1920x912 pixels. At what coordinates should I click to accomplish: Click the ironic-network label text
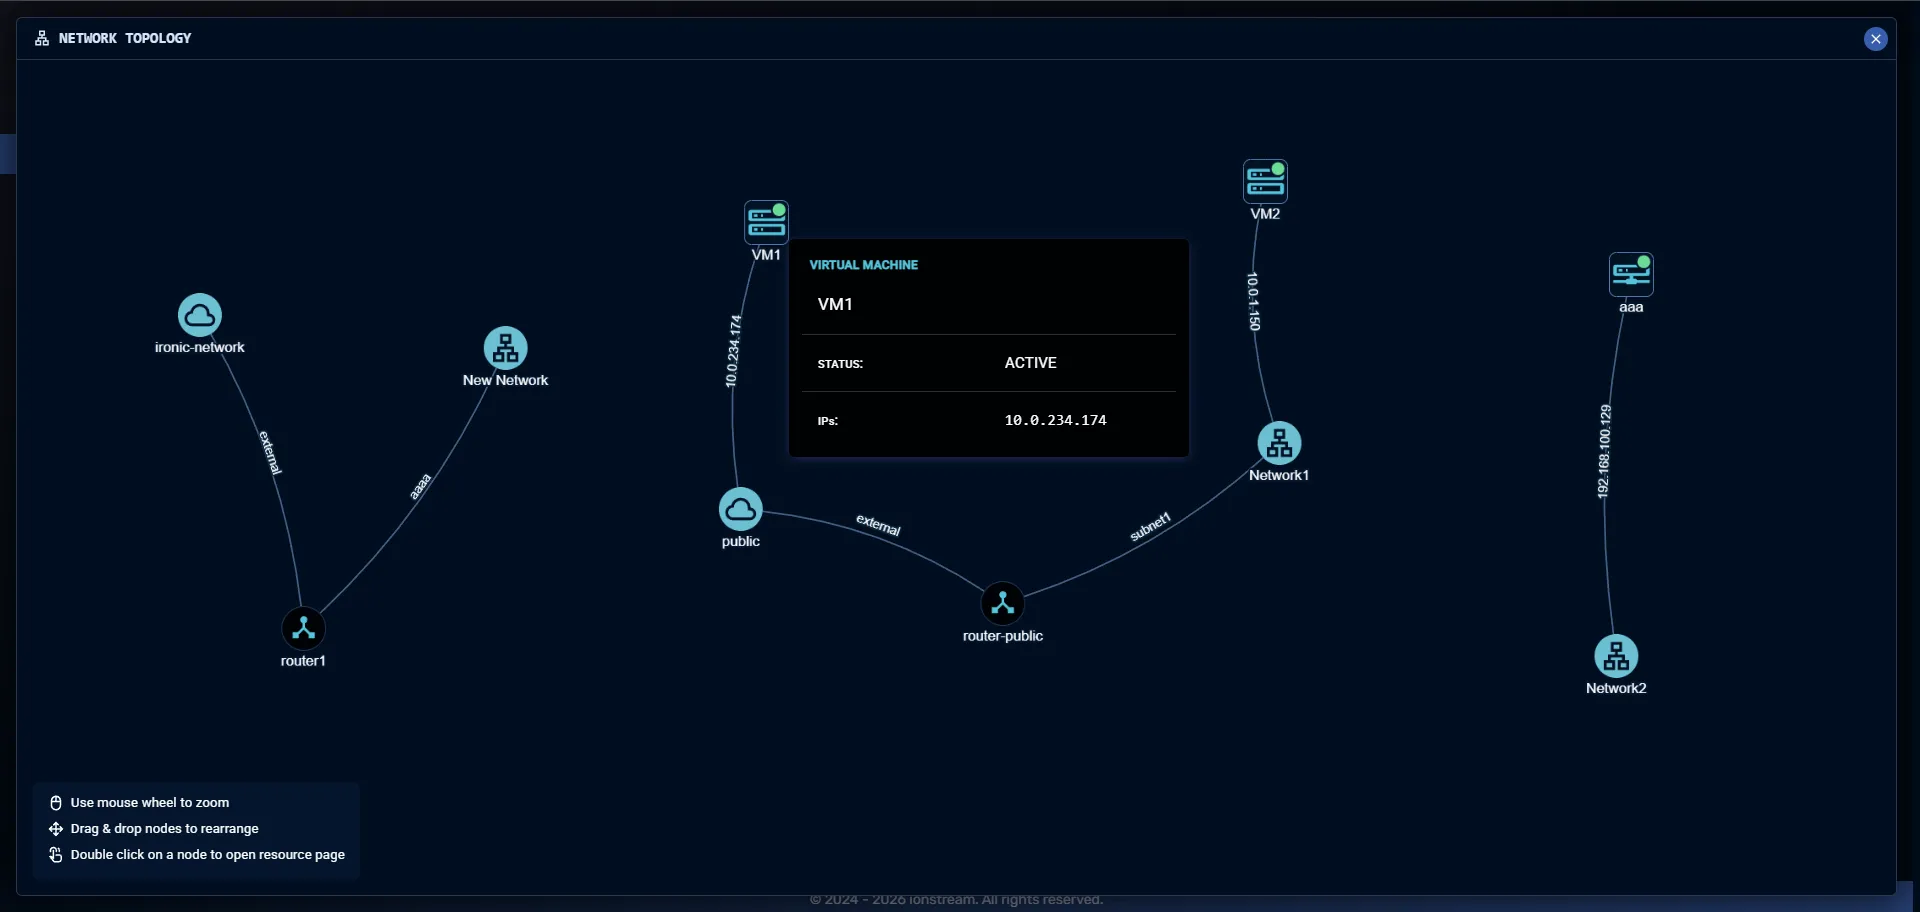(200, 347)
